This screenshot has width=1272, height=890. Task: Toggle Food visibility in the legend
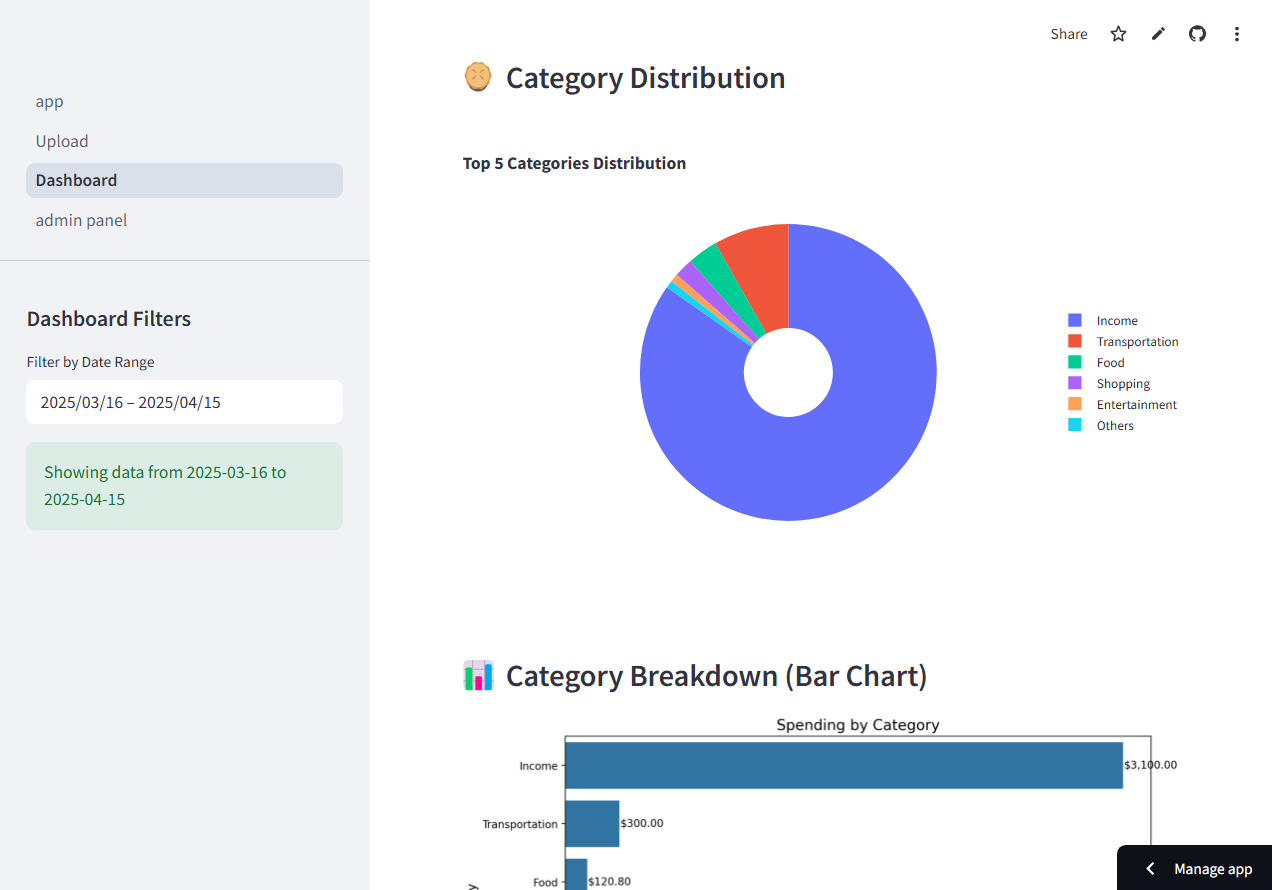click(1110, 362)
